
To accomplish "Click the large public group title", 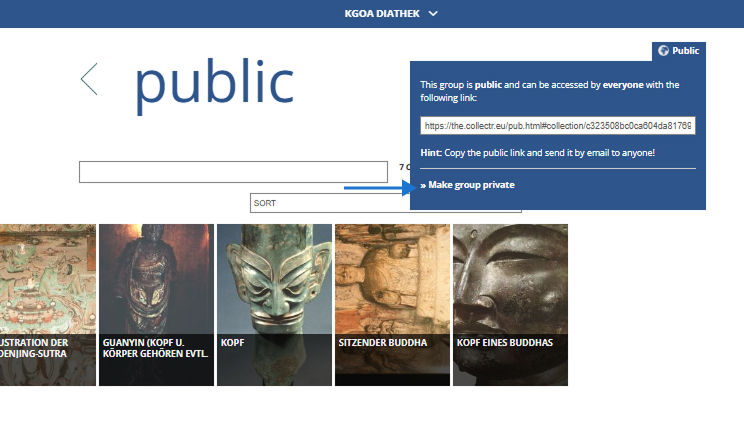I will [214, 85].
